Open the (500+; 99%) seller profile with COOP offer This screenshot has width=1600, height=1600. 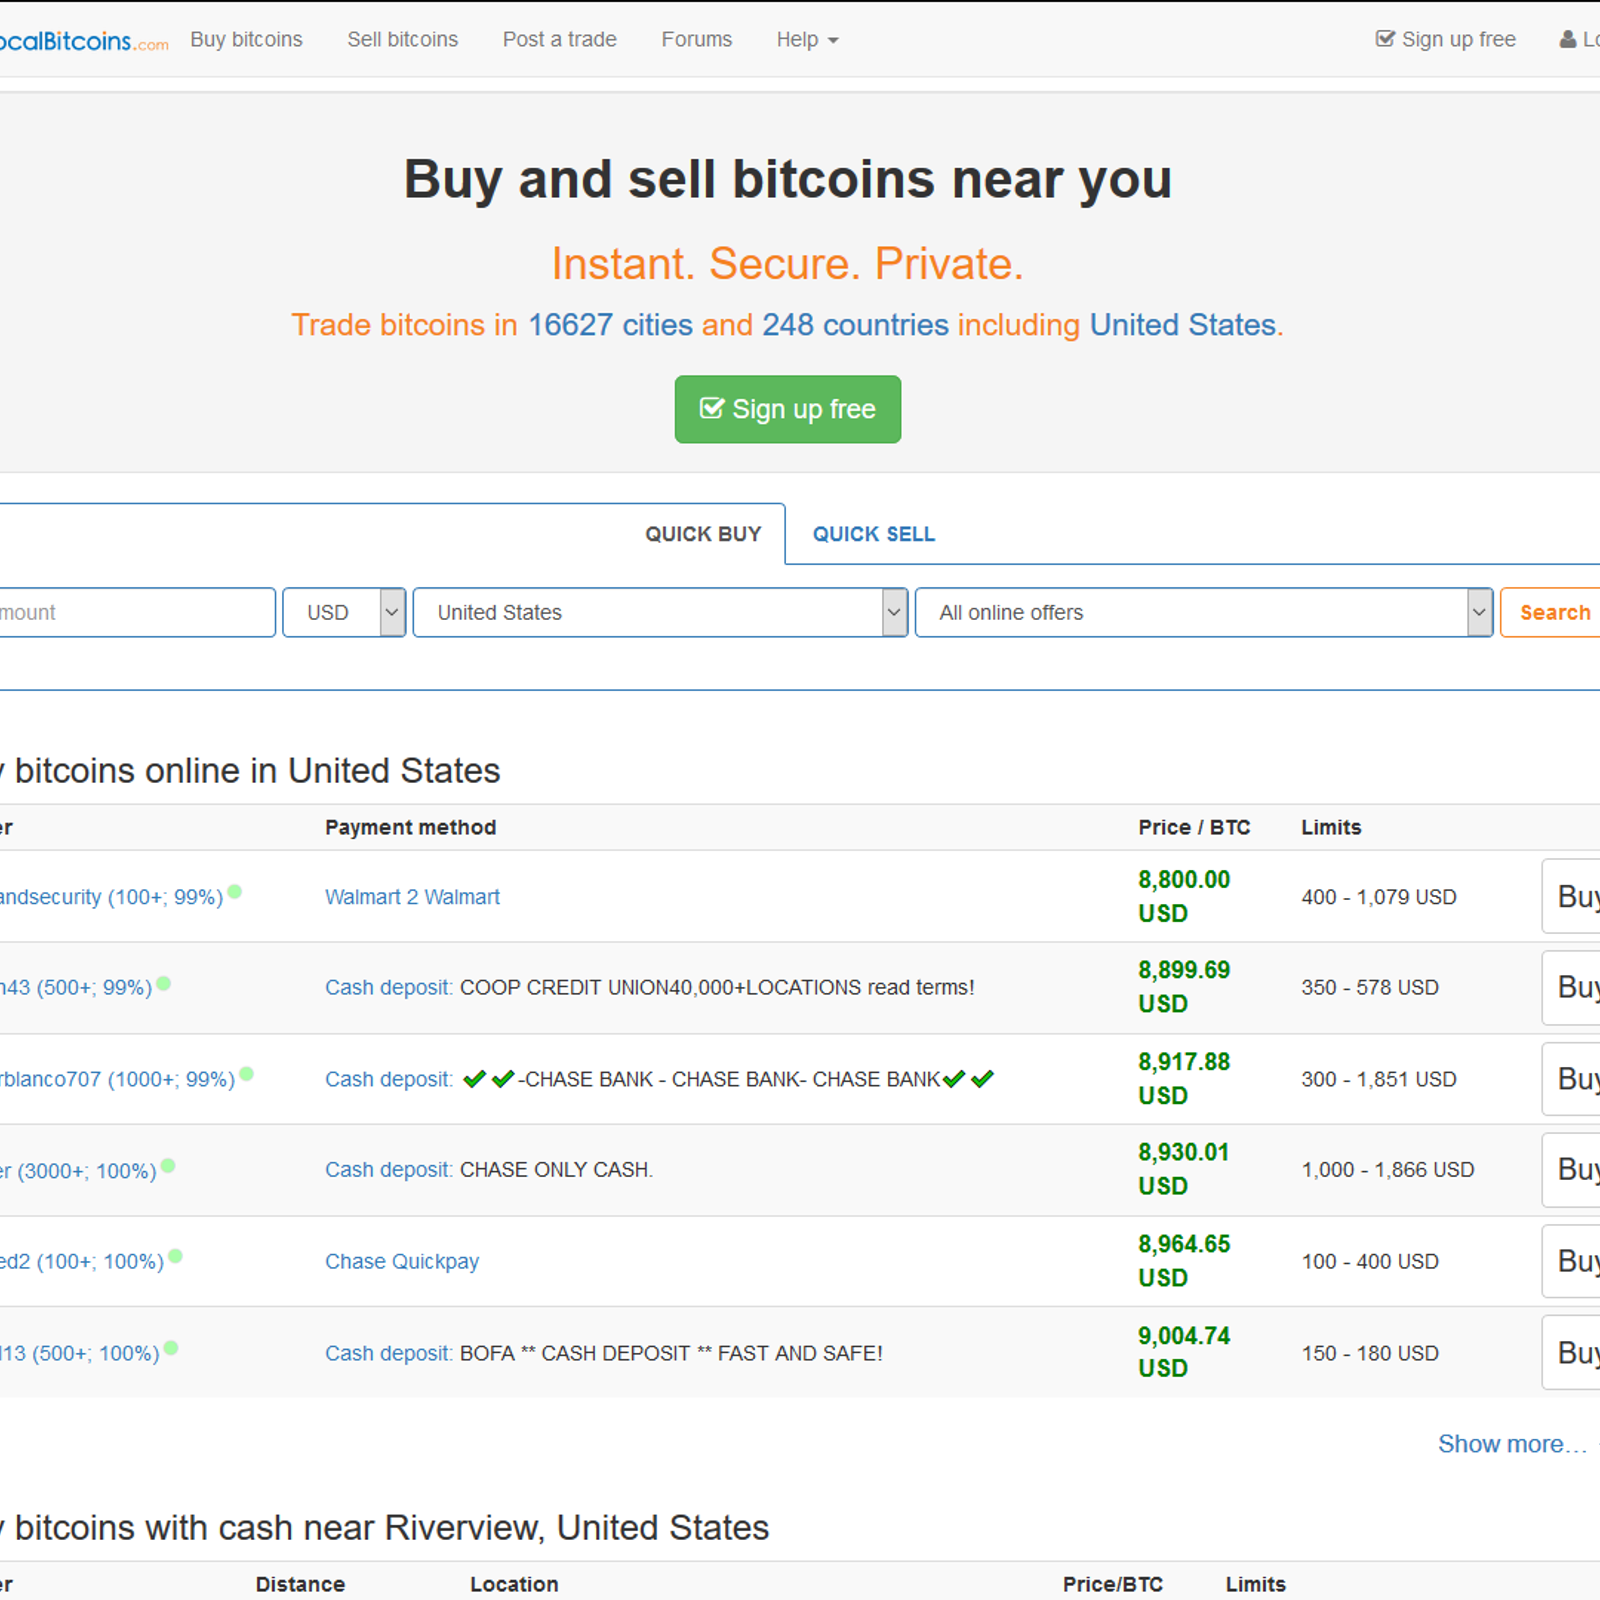pos(76,987)
